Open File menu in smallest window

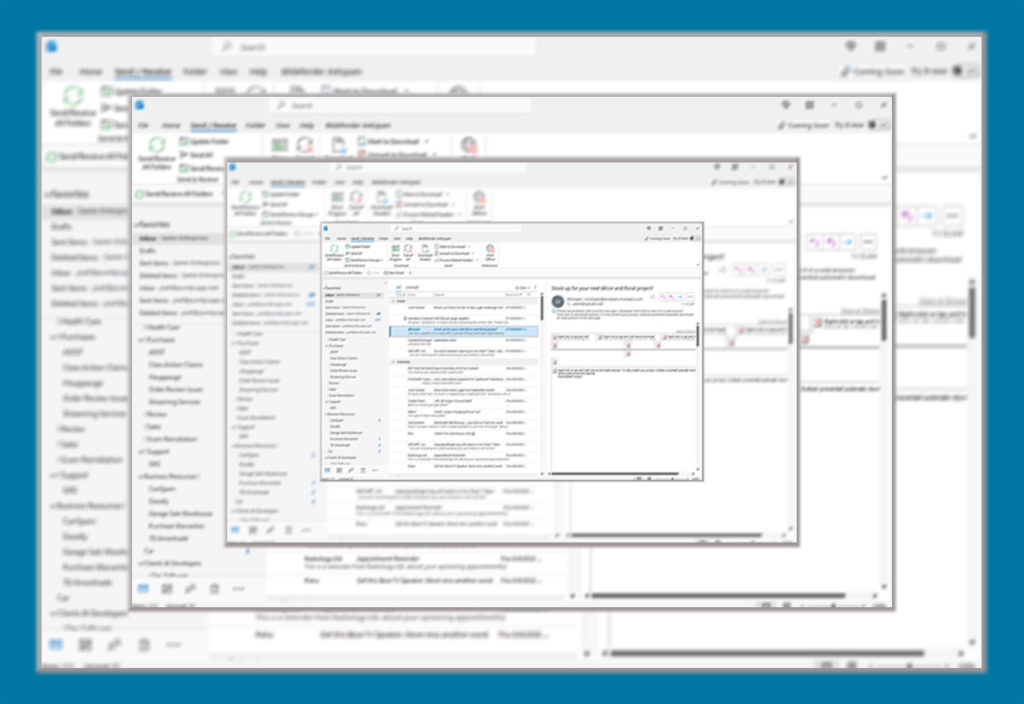[327, 238]
